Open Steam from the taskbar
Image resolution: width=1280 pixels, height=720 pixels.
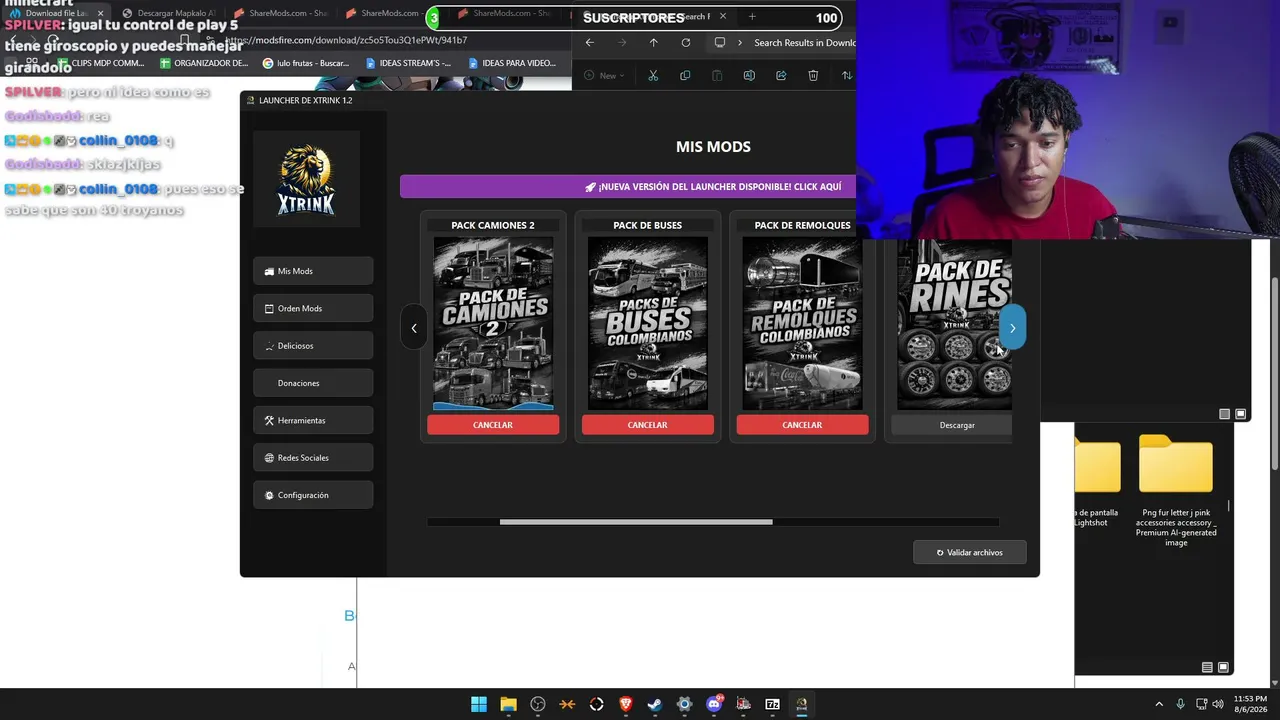(x=655, y=704)
